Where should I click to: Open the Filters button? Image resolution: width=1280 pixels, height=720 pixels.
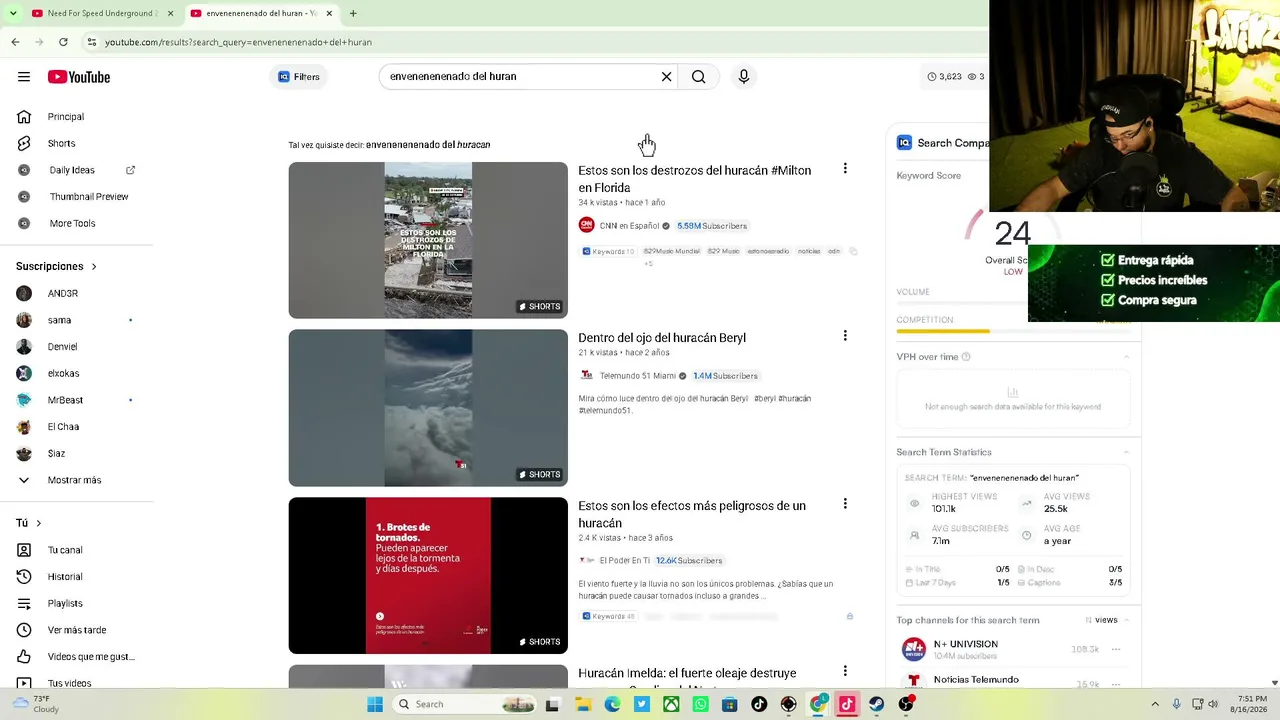click(299, 77)
